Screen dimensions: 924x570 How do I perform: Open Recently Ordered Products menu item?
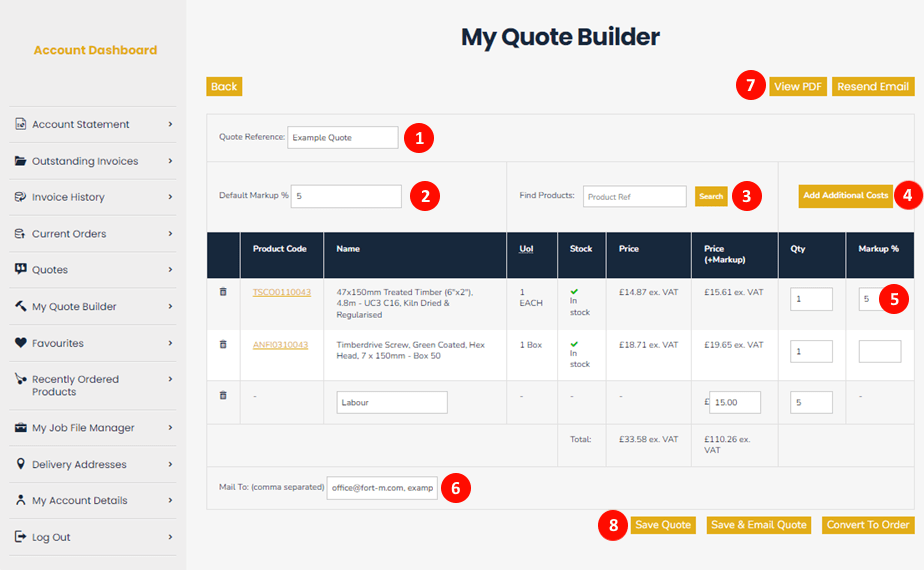coord(93,386)
